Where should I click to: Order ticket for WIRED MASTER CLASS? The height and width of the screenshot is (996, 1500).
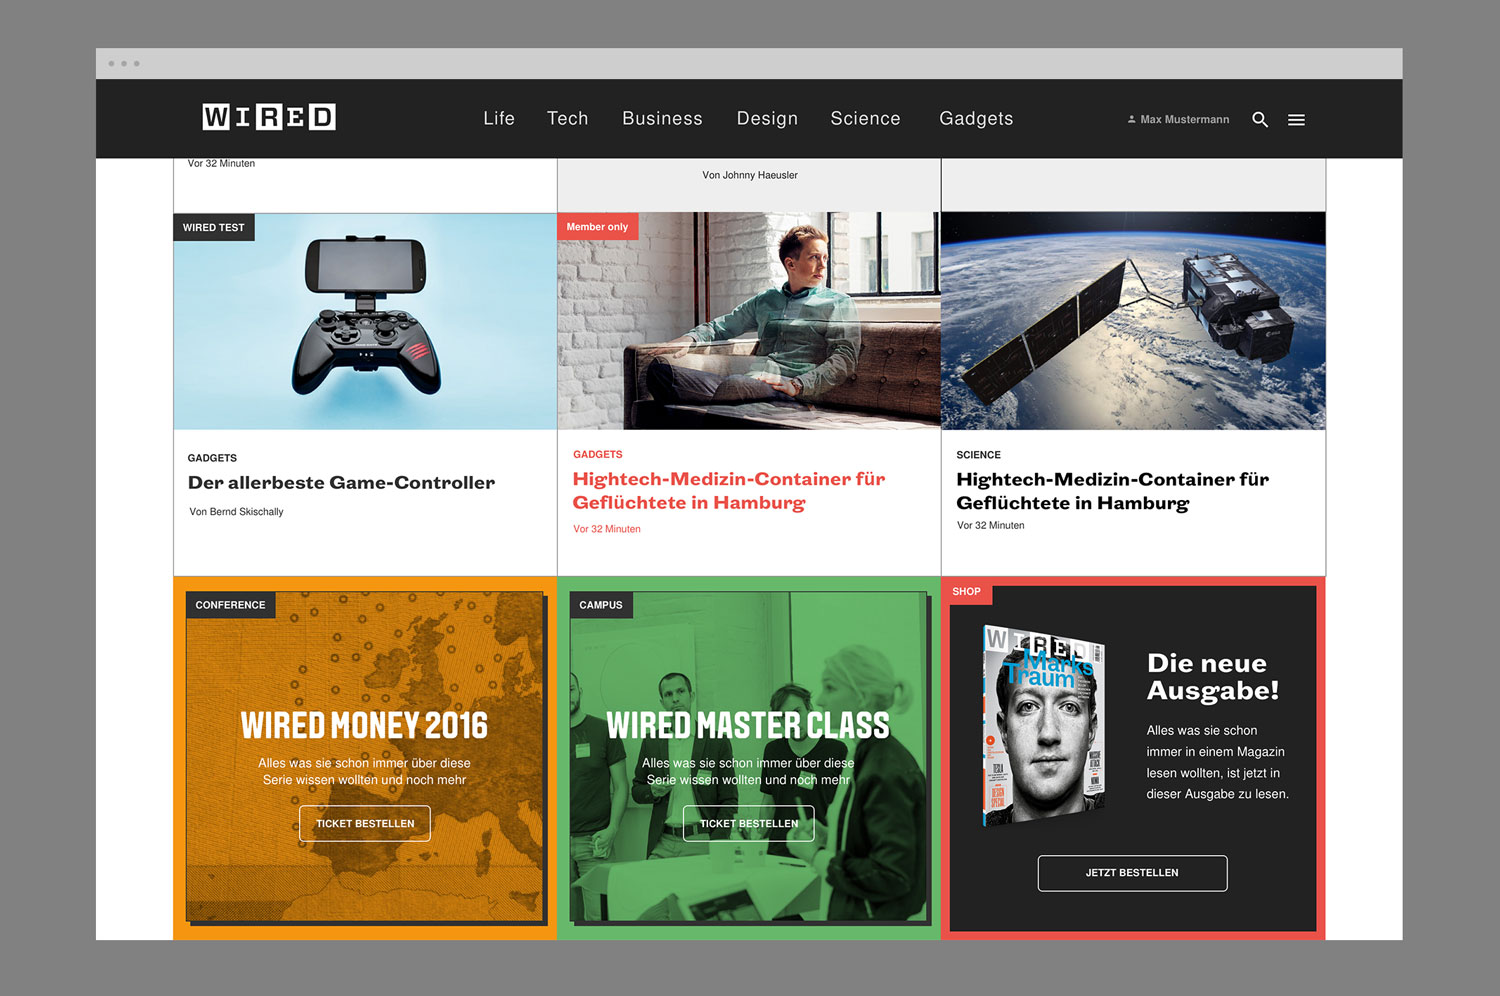coord(749,824)
